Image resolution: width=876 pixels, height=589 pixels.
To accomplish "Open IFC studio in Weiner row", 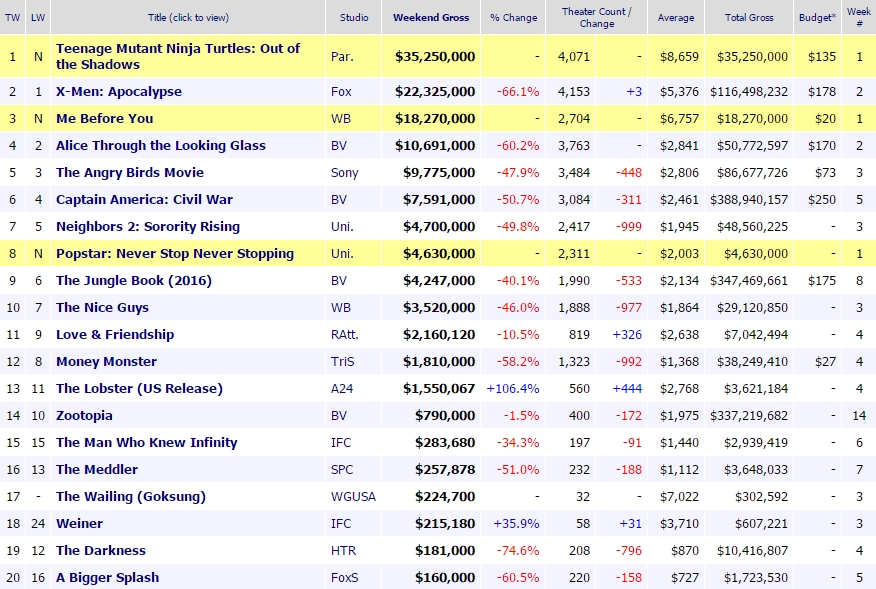I will click(x=340, y=524).
